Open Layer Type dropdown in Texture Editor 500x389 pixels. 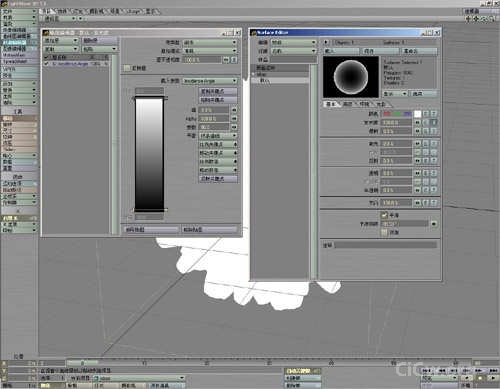[210, 42]
